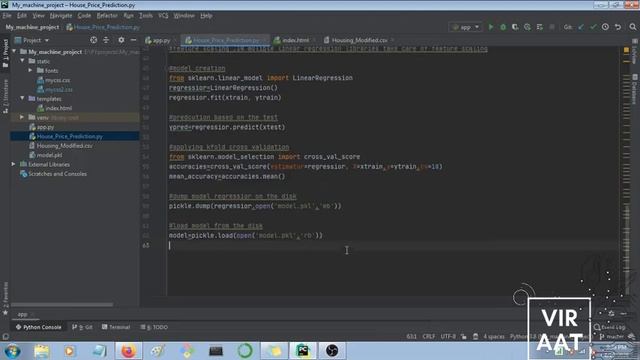This screenshot has height=360, width=640.
Task: Run the app configuration with green play icon
Action: tap(491, 27)
